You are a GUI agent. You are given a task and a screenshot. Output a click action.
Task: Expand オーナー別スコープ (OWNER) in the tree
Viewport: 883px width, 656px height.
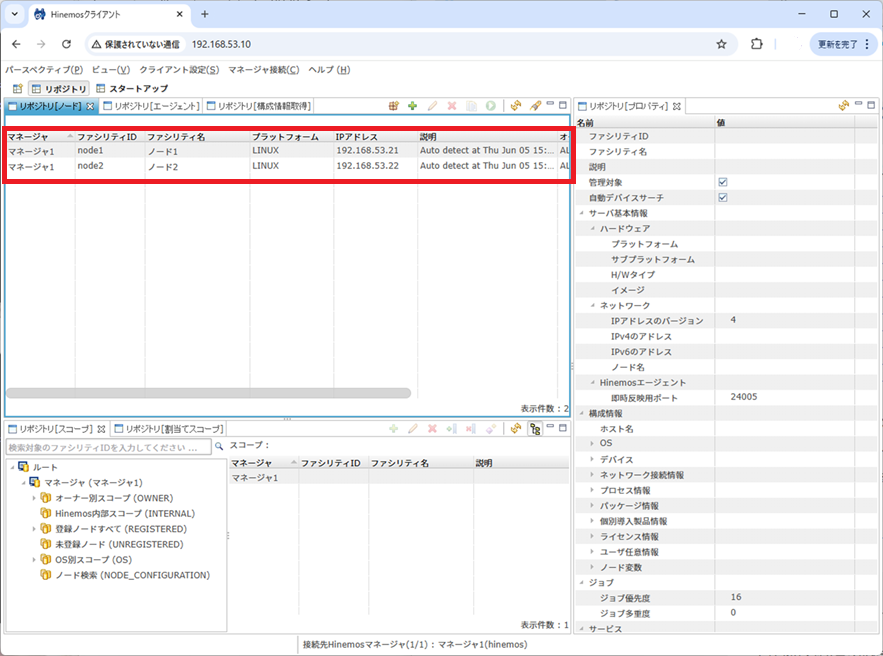pyautogui.click(x=34, y=498)
